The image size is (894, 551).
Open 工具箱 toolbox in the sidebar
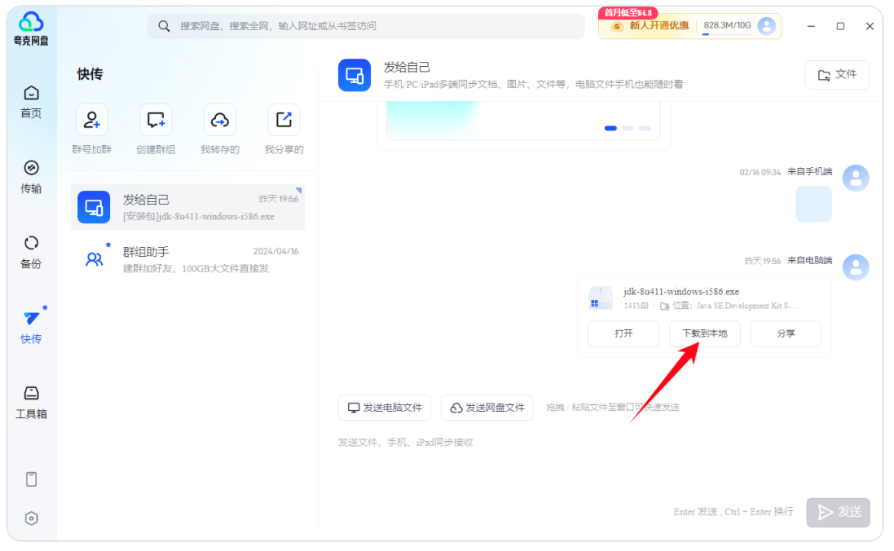coord(31,401)
